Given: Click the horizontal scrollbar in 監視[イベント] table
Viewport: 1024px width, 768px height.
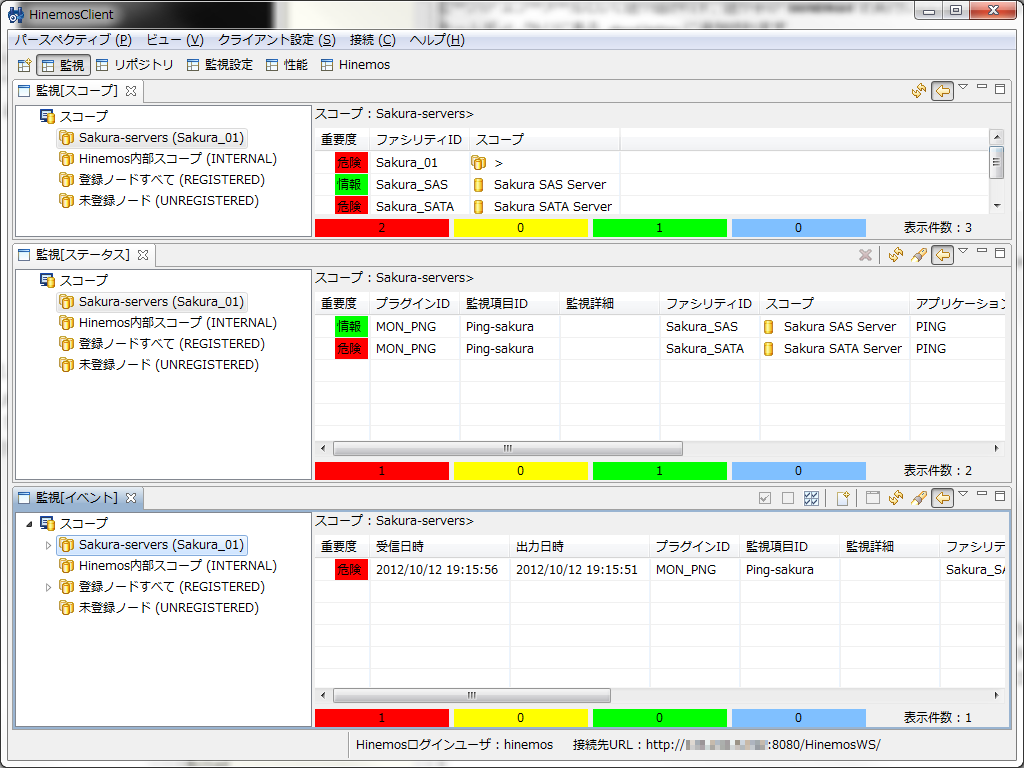Looking at the screenshot, I should point(471,696).
